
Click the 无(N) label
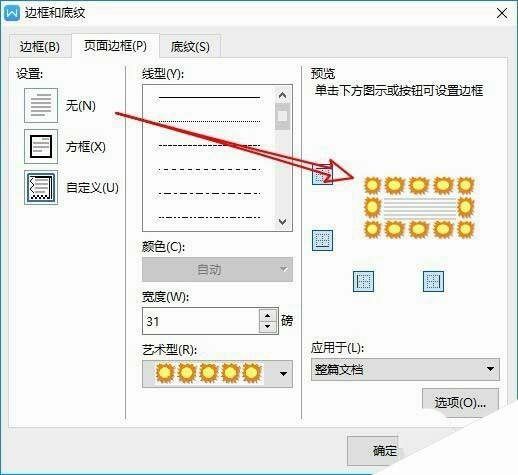[81, 106]
